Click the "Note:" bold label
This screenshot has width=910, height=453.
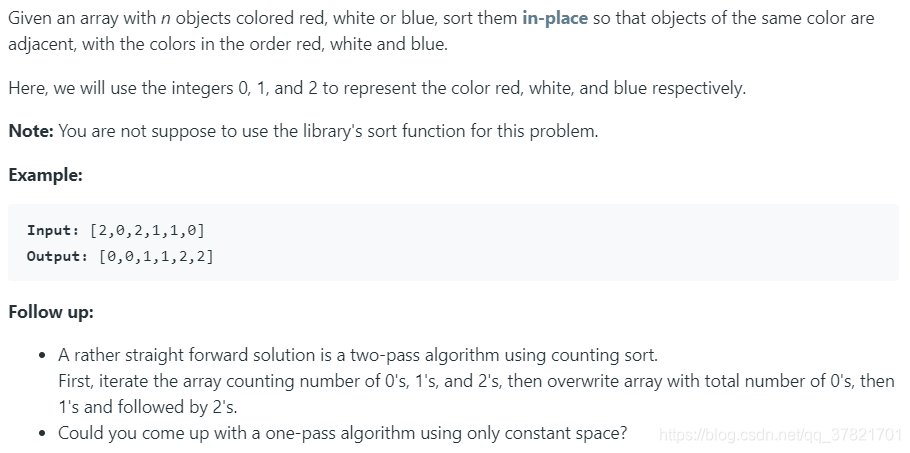click(31, 131)
